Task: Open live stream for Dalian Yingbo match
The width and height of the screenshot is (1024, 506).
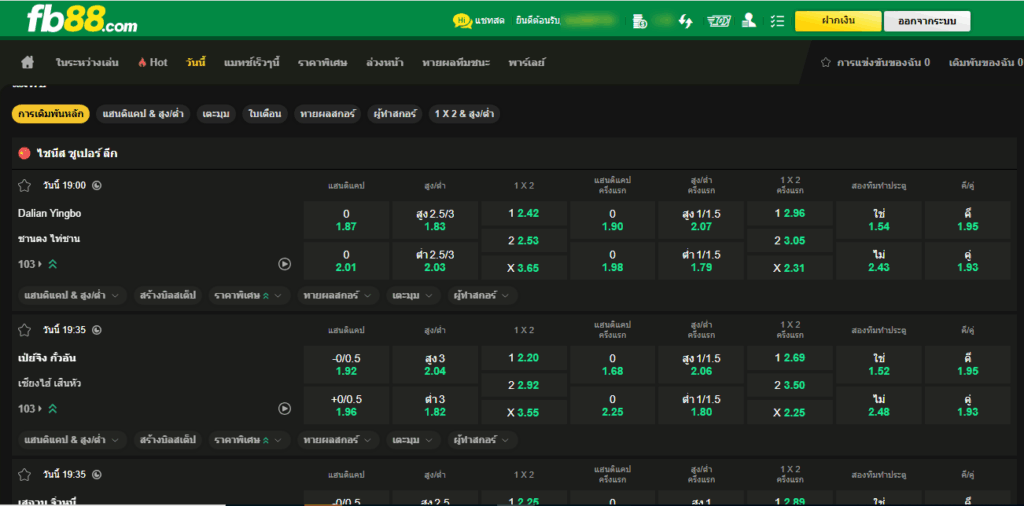Action: 285,264
